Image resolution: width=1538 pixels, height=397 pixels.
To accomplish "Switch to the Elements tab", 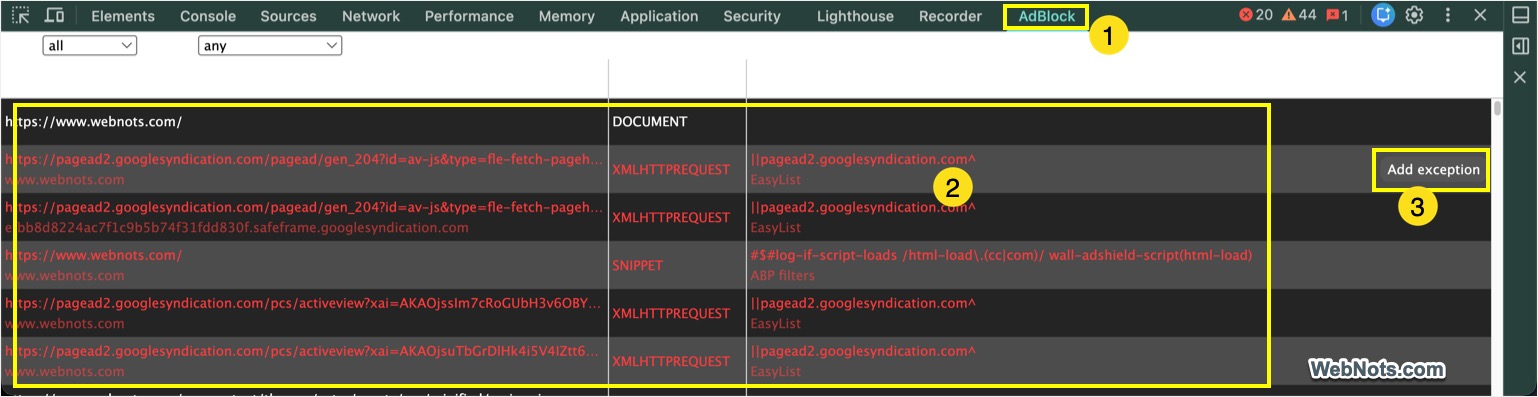I will coord(123,16).
